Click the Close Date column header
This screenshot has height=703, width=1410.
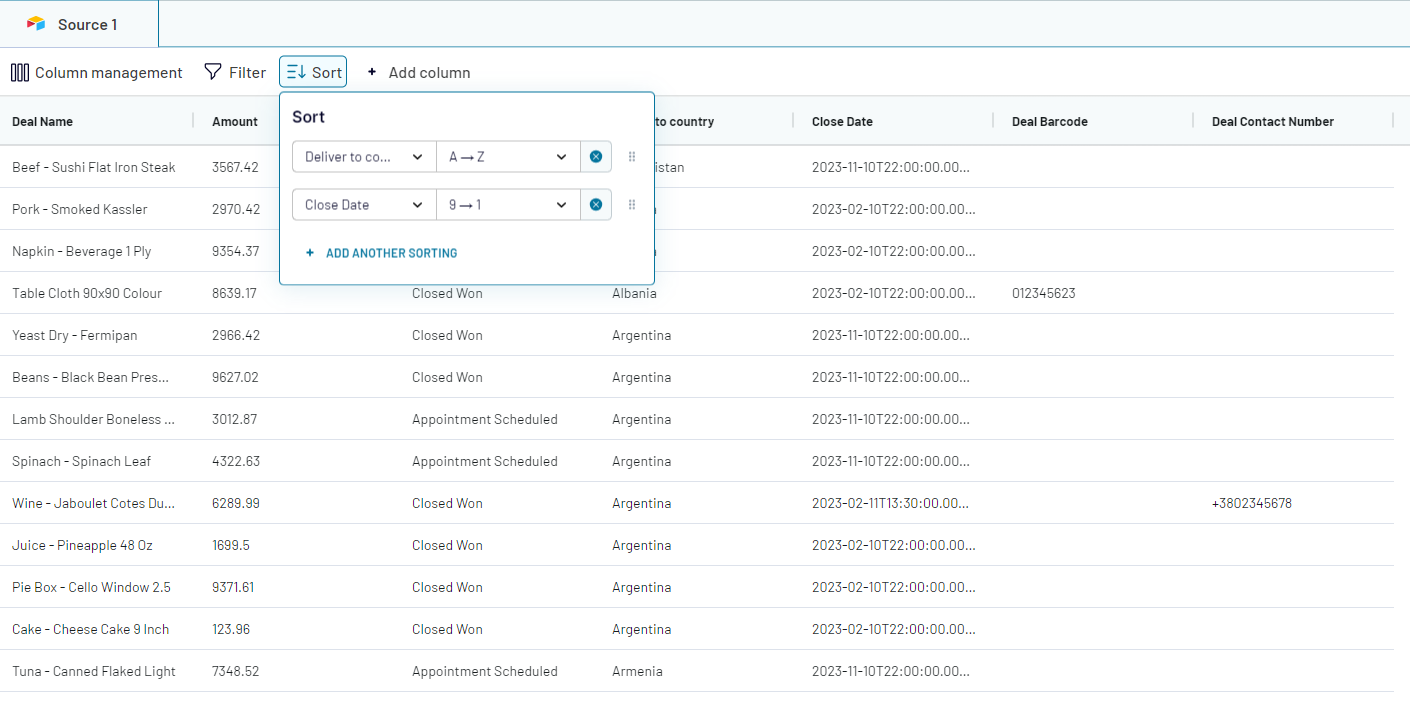[x=842, y=122]
